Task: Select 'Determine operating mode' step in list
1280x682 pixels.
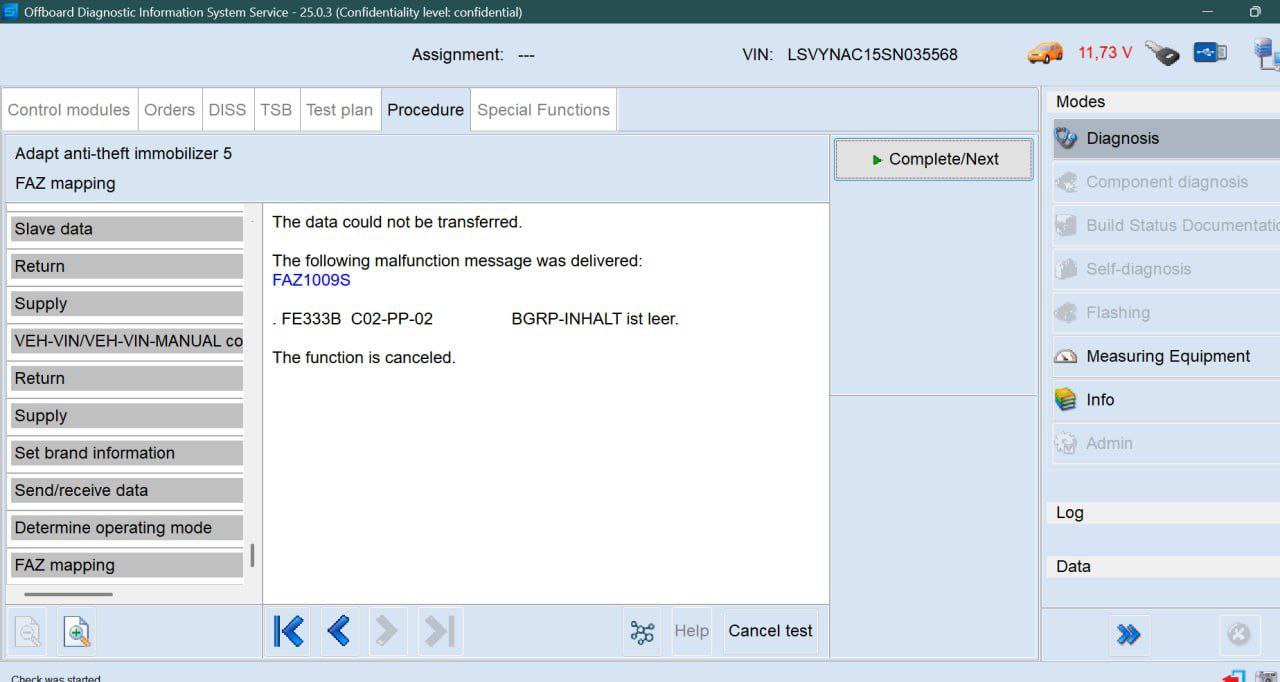Action: click(x=126, y=528)
